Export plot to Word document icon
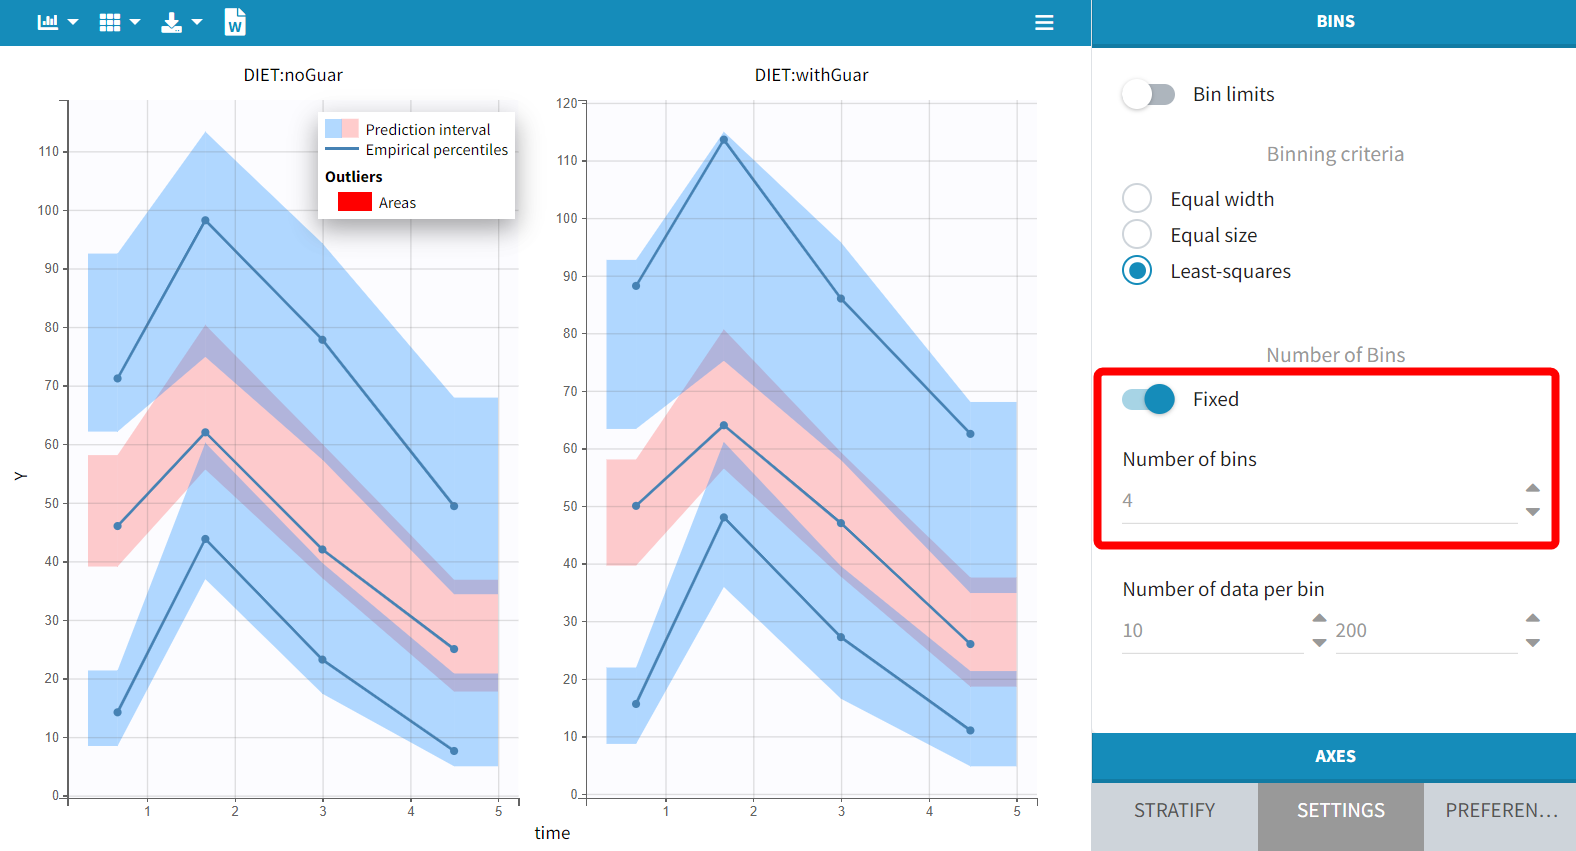 coord(235,22)
